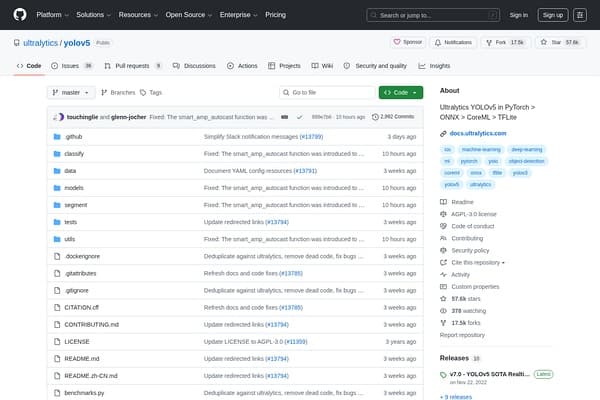Expand the Solutions dropdown
The height and width of the screenshot is (400, 600).
pos(93,15)
